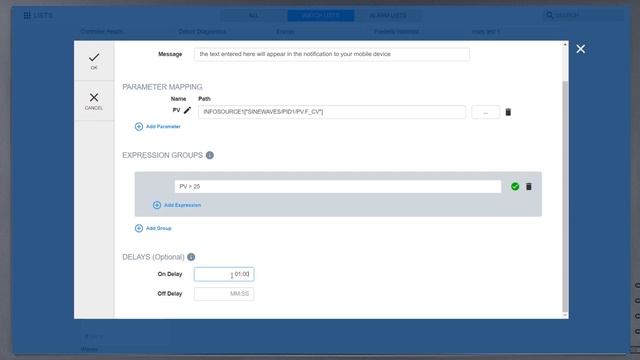Open the Lists grid icon in background

pyautogui.click(x=27, y=16)
